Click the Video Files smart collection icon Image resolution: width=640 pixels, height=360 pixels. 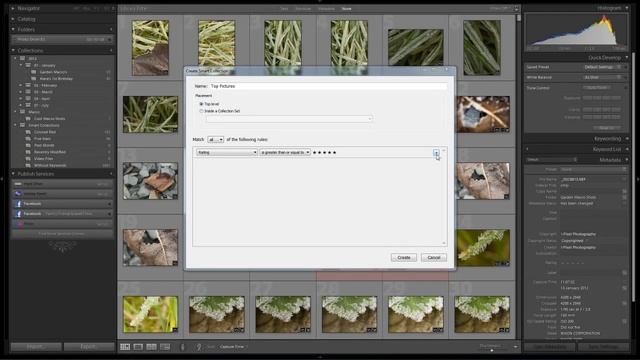[x=28, y=158]
